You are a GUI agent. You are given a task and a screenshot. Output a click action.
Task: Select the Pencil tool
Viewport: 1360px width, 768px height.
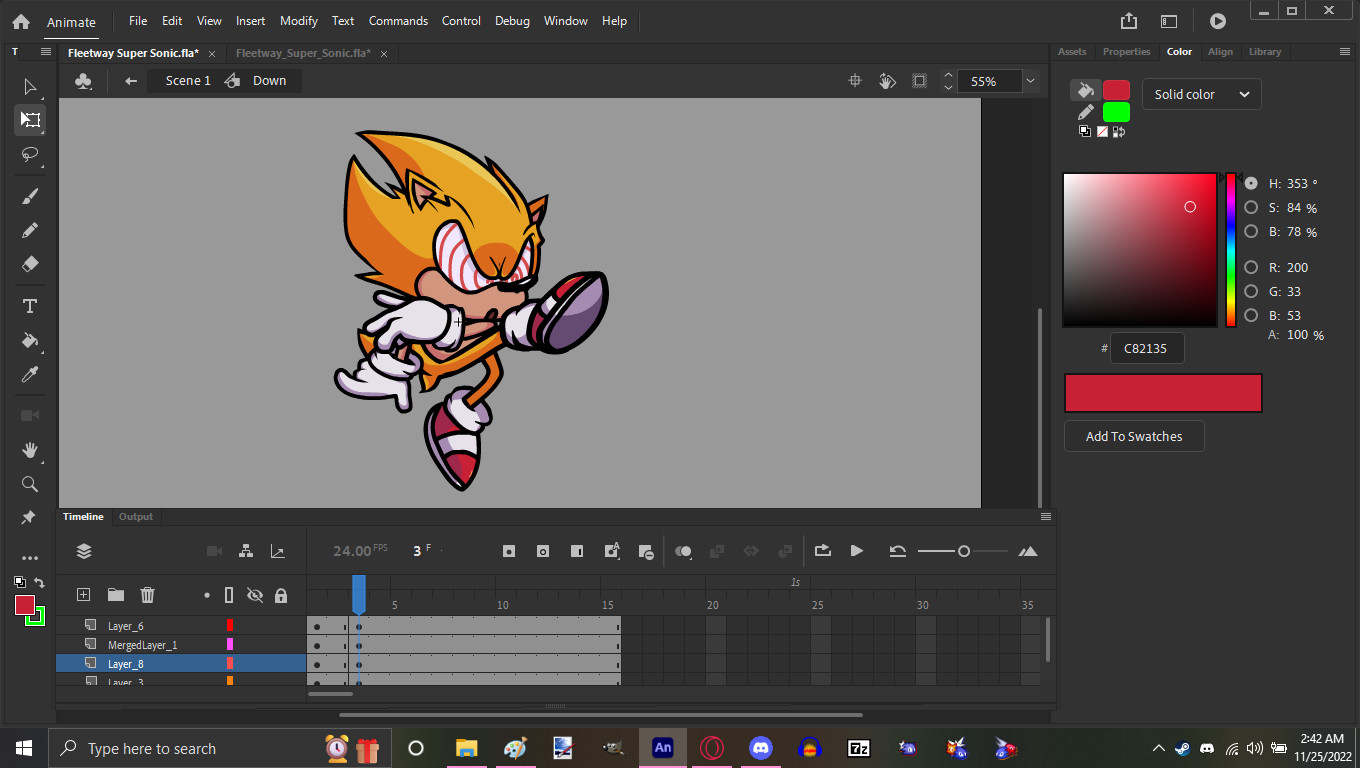(x=30, y=230)
